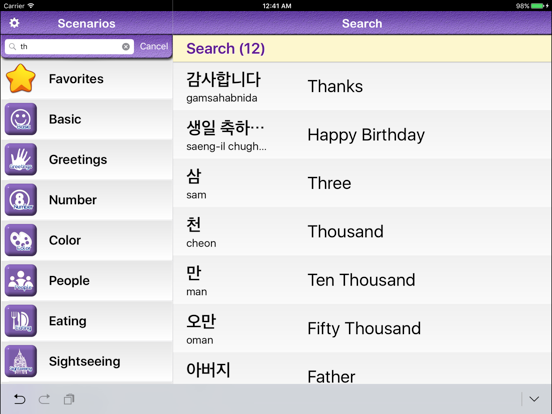The image size is (552, 414).
Task: Collapse keyboard bar with down chevron
Action: (x=534, y=399)
